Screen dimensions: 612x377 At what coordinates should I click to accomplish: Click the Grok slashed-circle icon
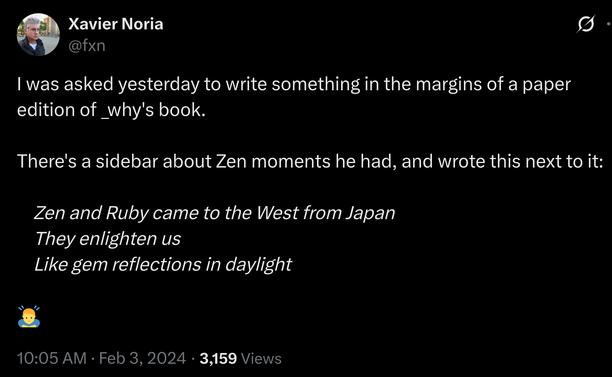(x=586, y=24)
